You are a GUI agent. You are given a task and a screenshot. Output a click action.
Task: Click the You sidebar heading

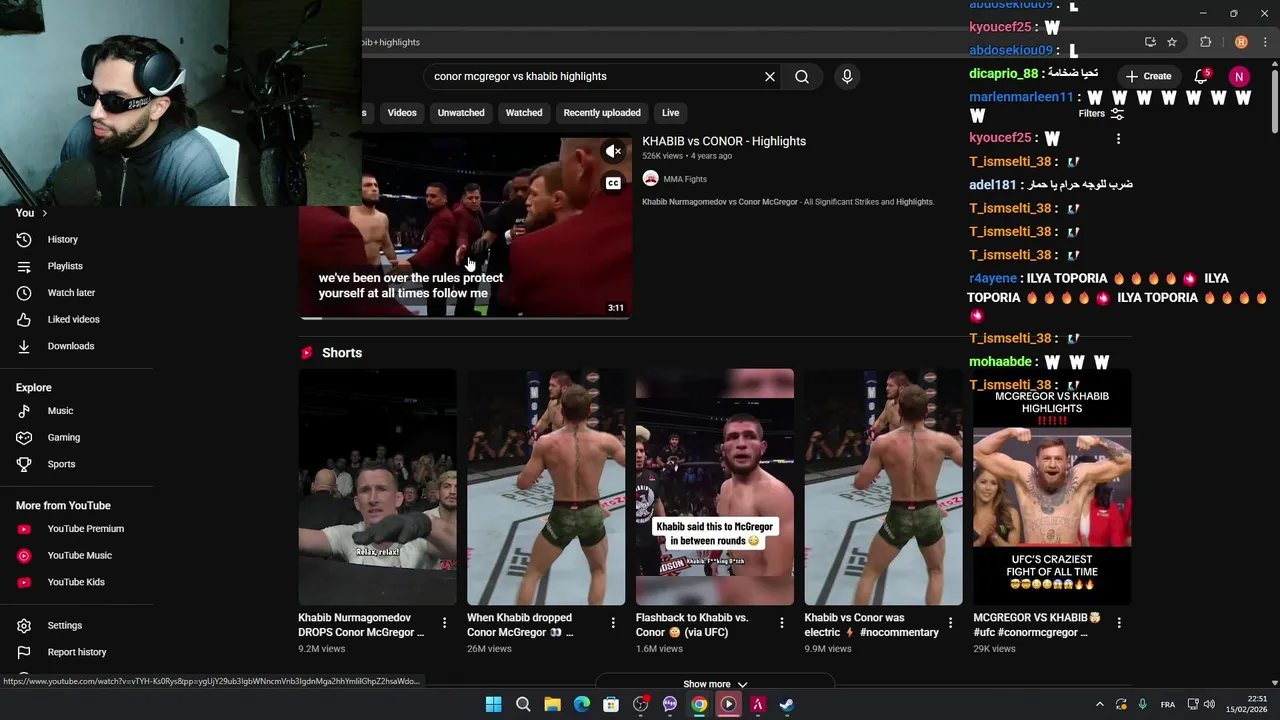[25, 213]
